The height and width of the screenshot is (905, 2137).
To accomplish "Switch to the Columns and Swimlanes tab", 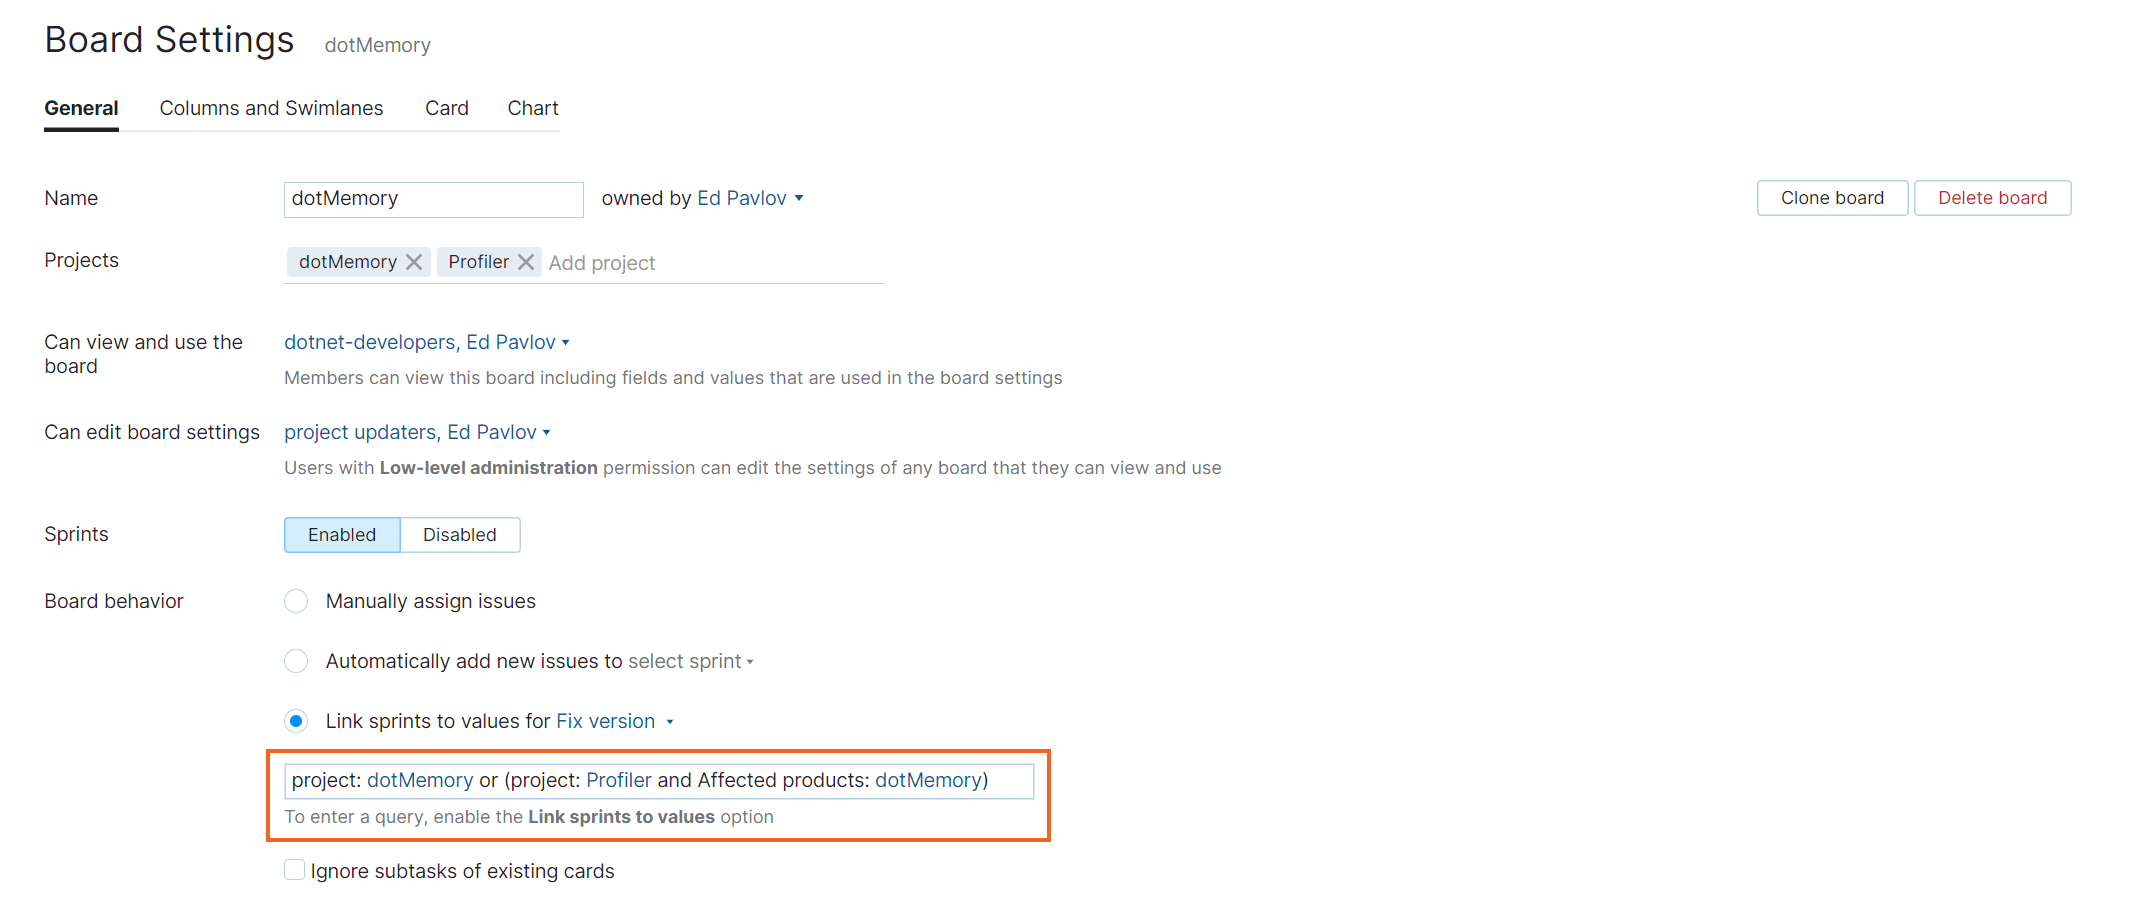I will pyautogui.click(x=271, y=108).
